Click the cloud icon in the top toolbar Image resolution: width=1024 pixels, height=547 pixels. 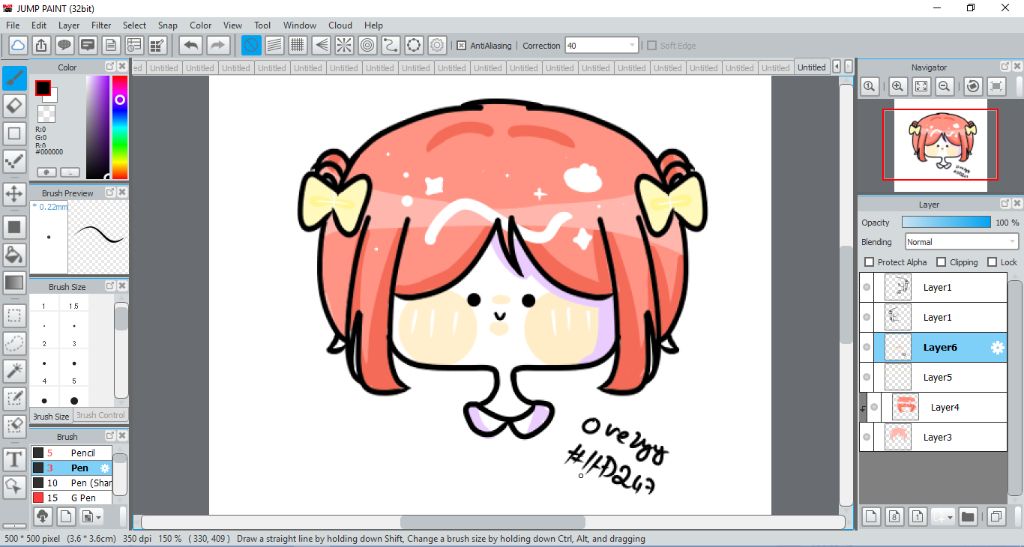[x=18, y=45]
